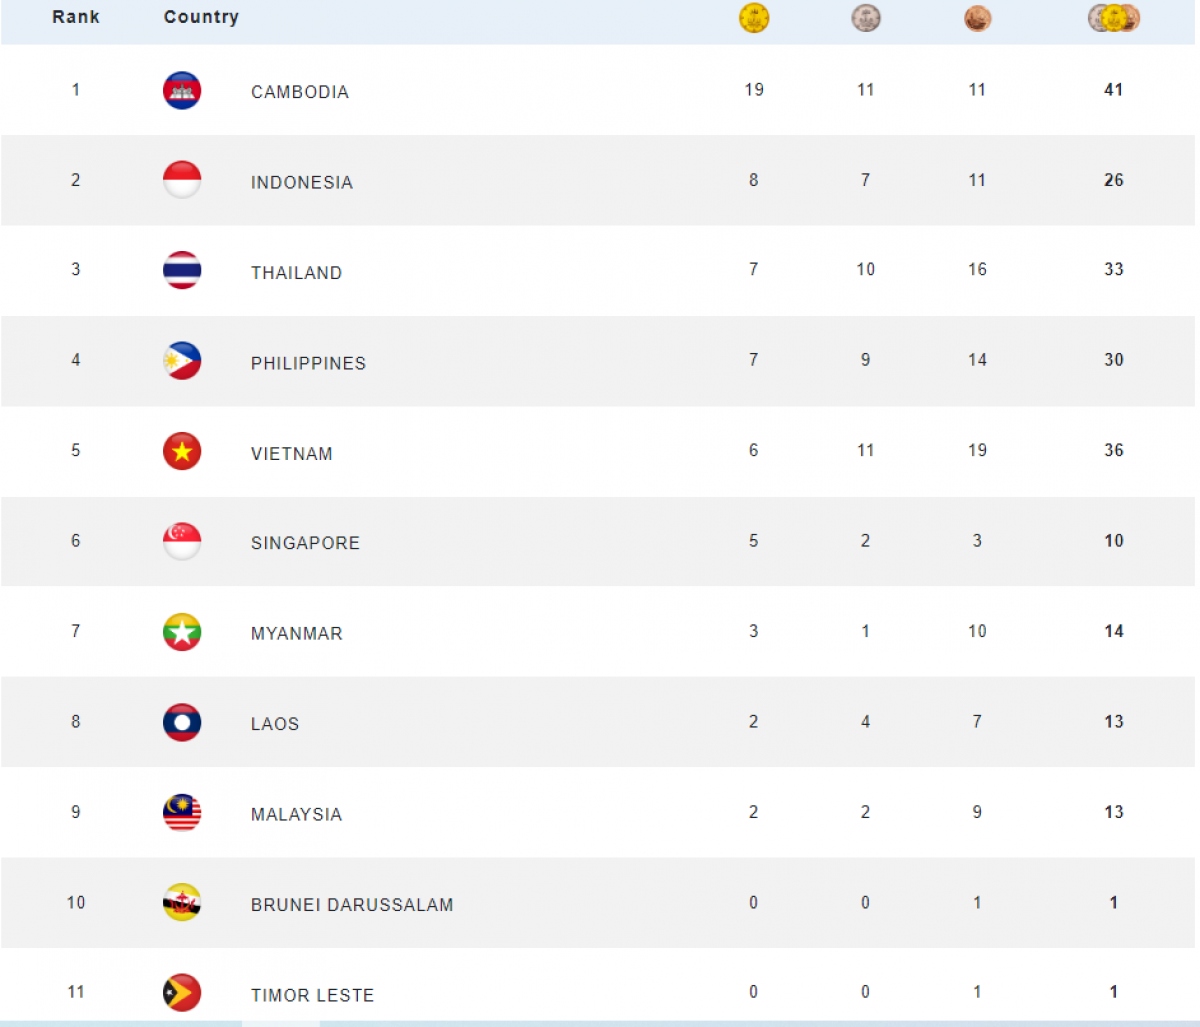Click Cambodia's total of 41 medals

pyautogui.click(x=1114, y=90)
